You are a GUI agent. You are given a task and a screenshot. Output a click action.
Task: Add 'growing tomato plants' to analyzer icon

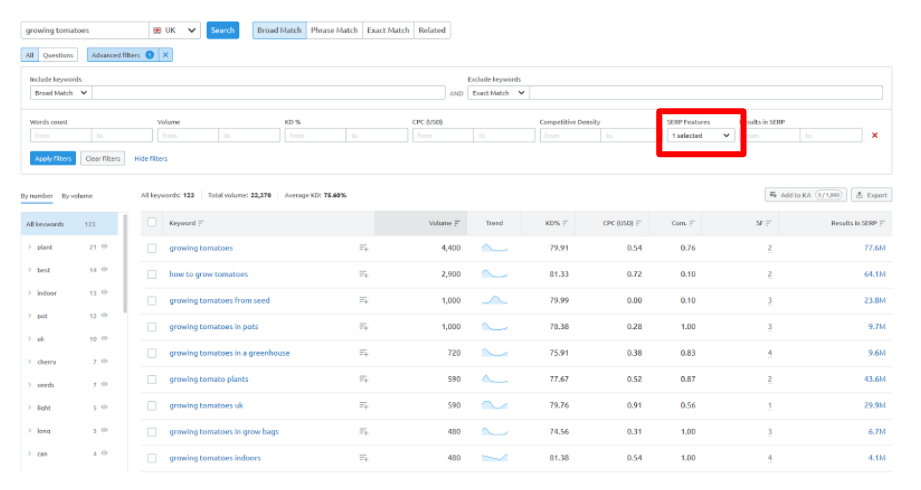[364, 380]
